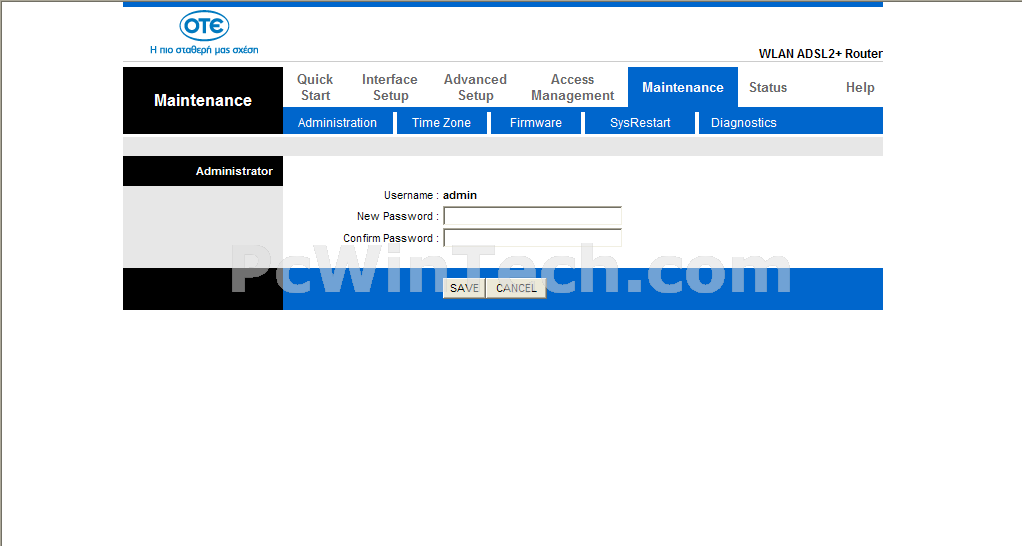Image resolution: width=1022 pixels, height=546 pixels.
Task: Go to Advanced Setup tab
Action: coord(475,87)
